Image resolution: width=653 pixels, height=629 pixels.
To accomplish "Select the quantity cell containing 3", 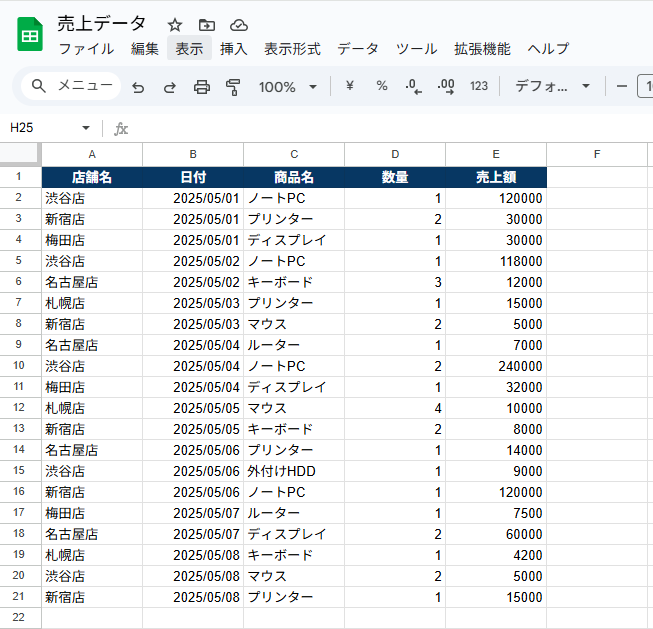I will tap(395, 282).
